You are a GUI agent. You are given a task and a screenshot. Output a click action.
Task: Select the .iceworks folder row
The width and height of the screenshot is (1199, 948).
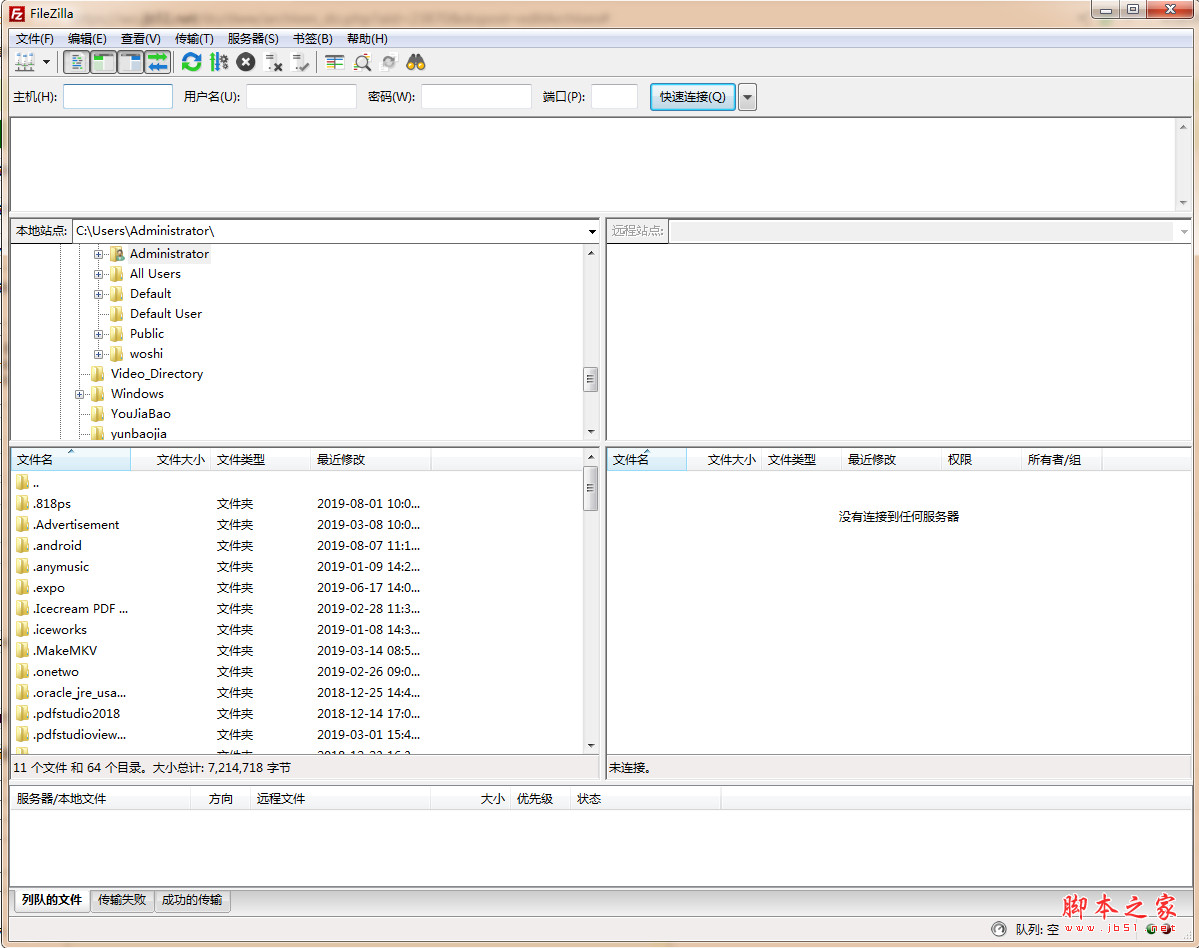coord(298,630)
